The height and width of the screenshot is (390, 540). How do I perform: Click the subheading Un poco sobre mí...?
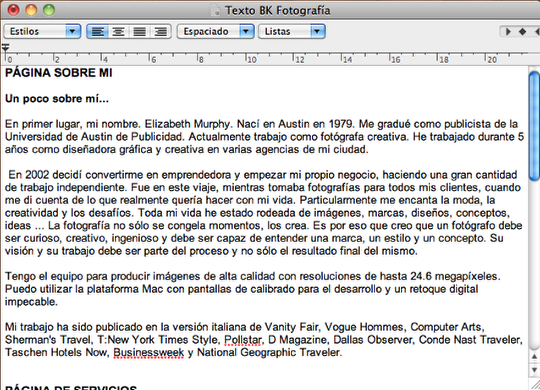(x=57, y=99)
